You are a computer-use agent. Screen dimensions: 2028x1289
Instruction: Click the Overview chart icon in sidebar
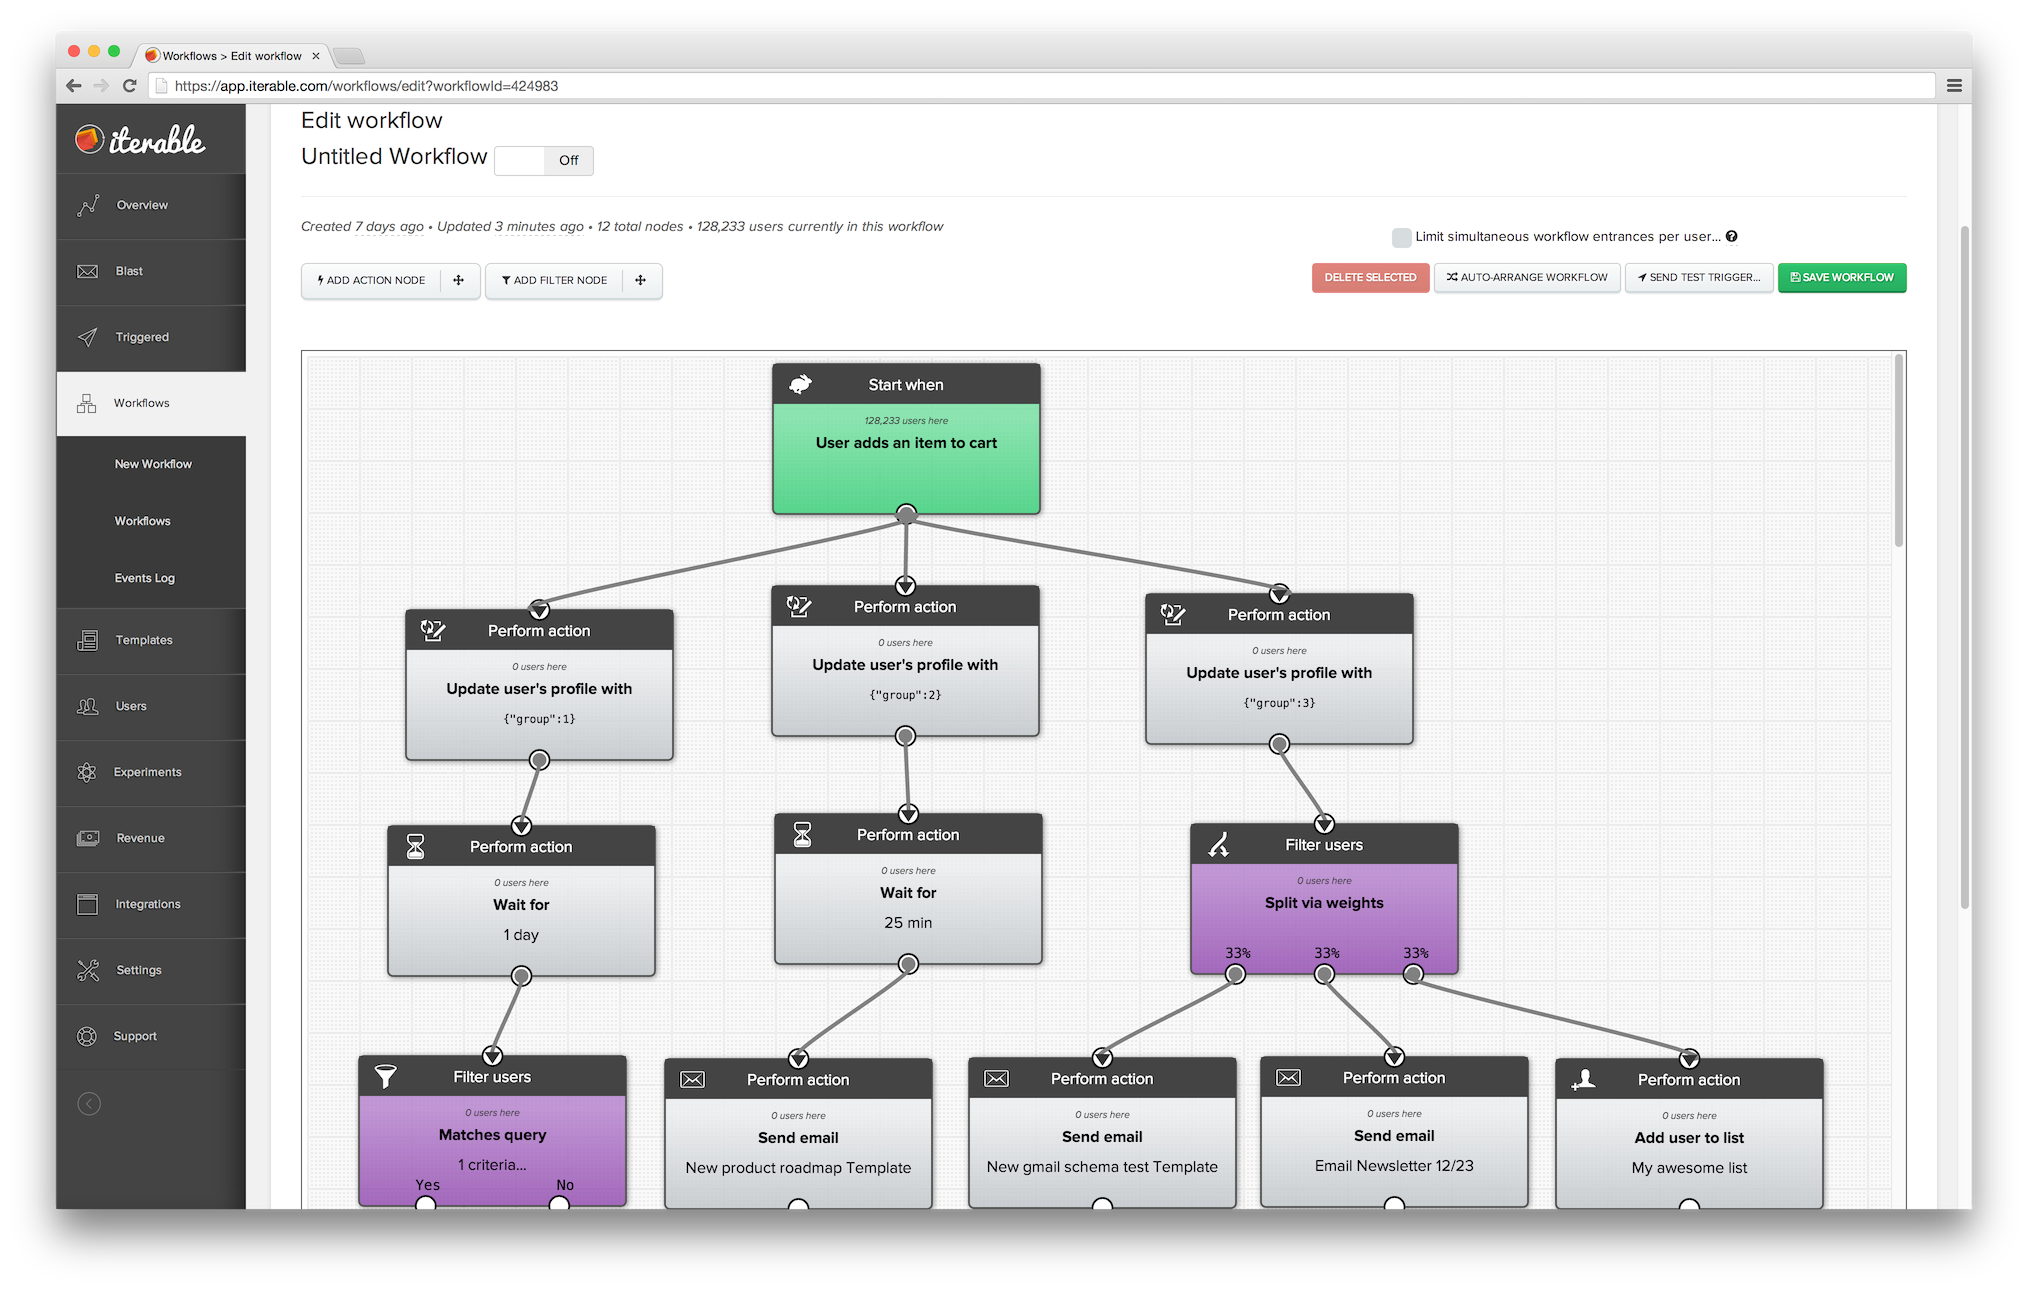tap(88, 205)
